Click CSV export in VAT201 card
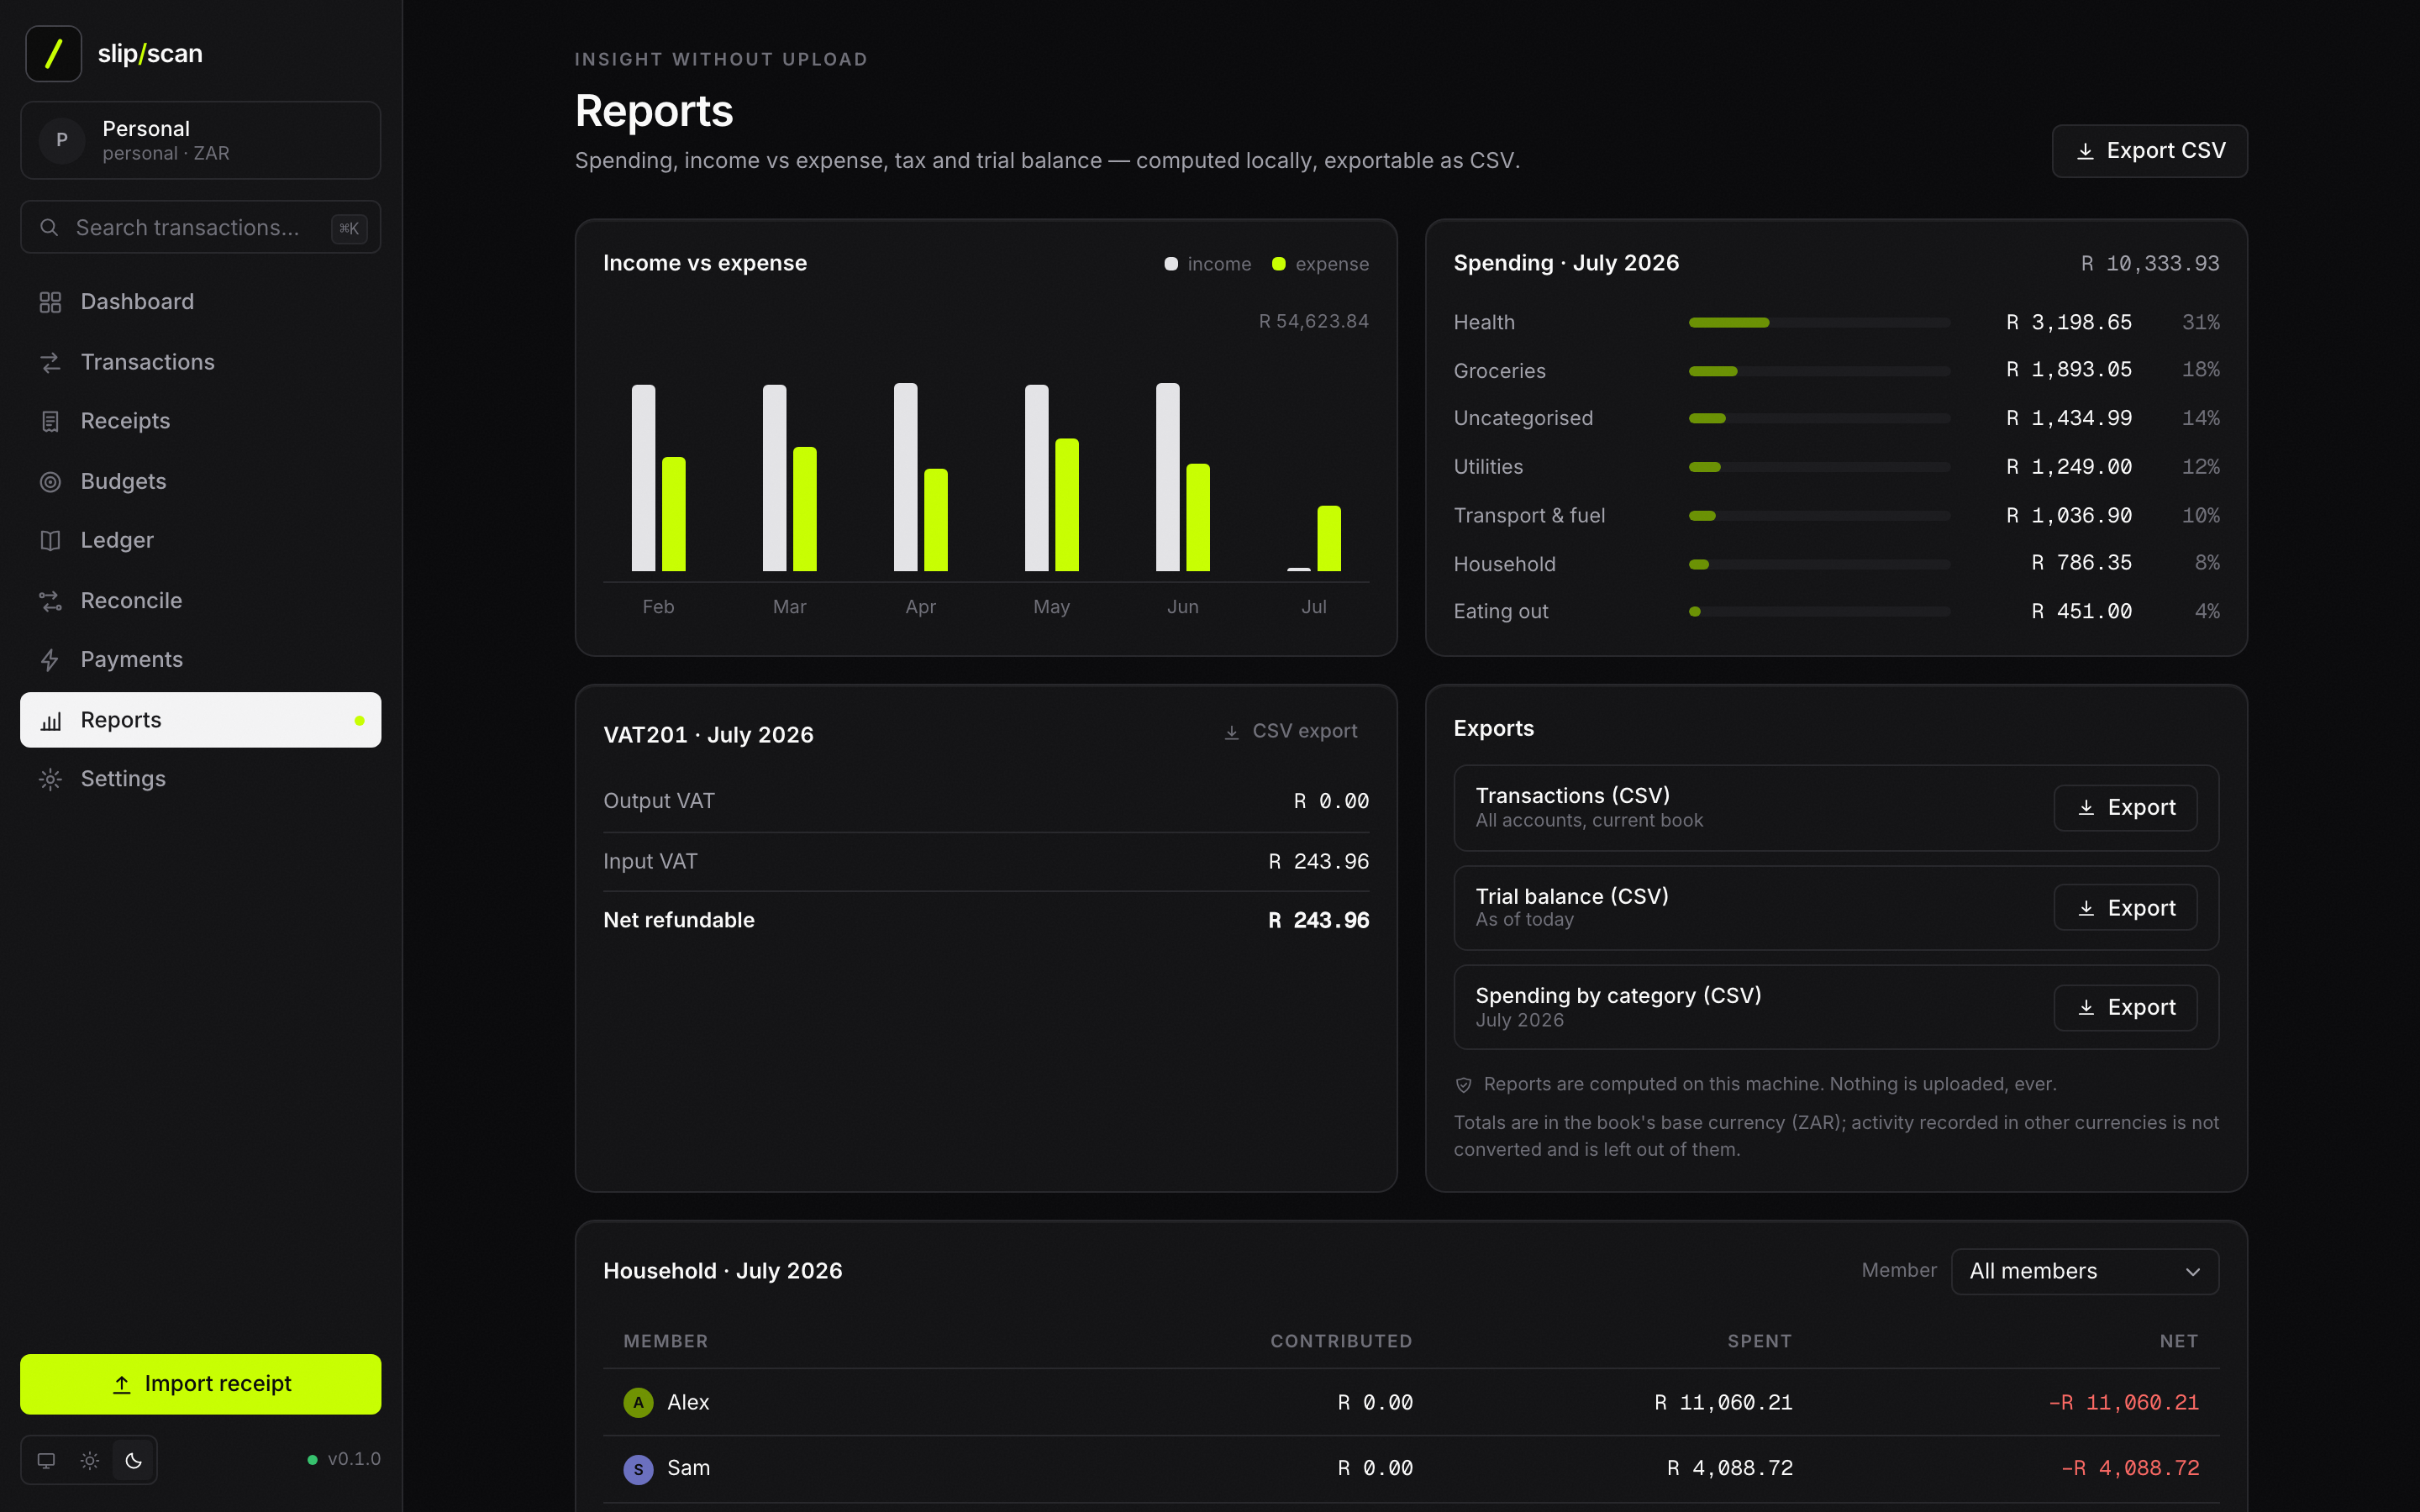 click(x=1290, y=732)
